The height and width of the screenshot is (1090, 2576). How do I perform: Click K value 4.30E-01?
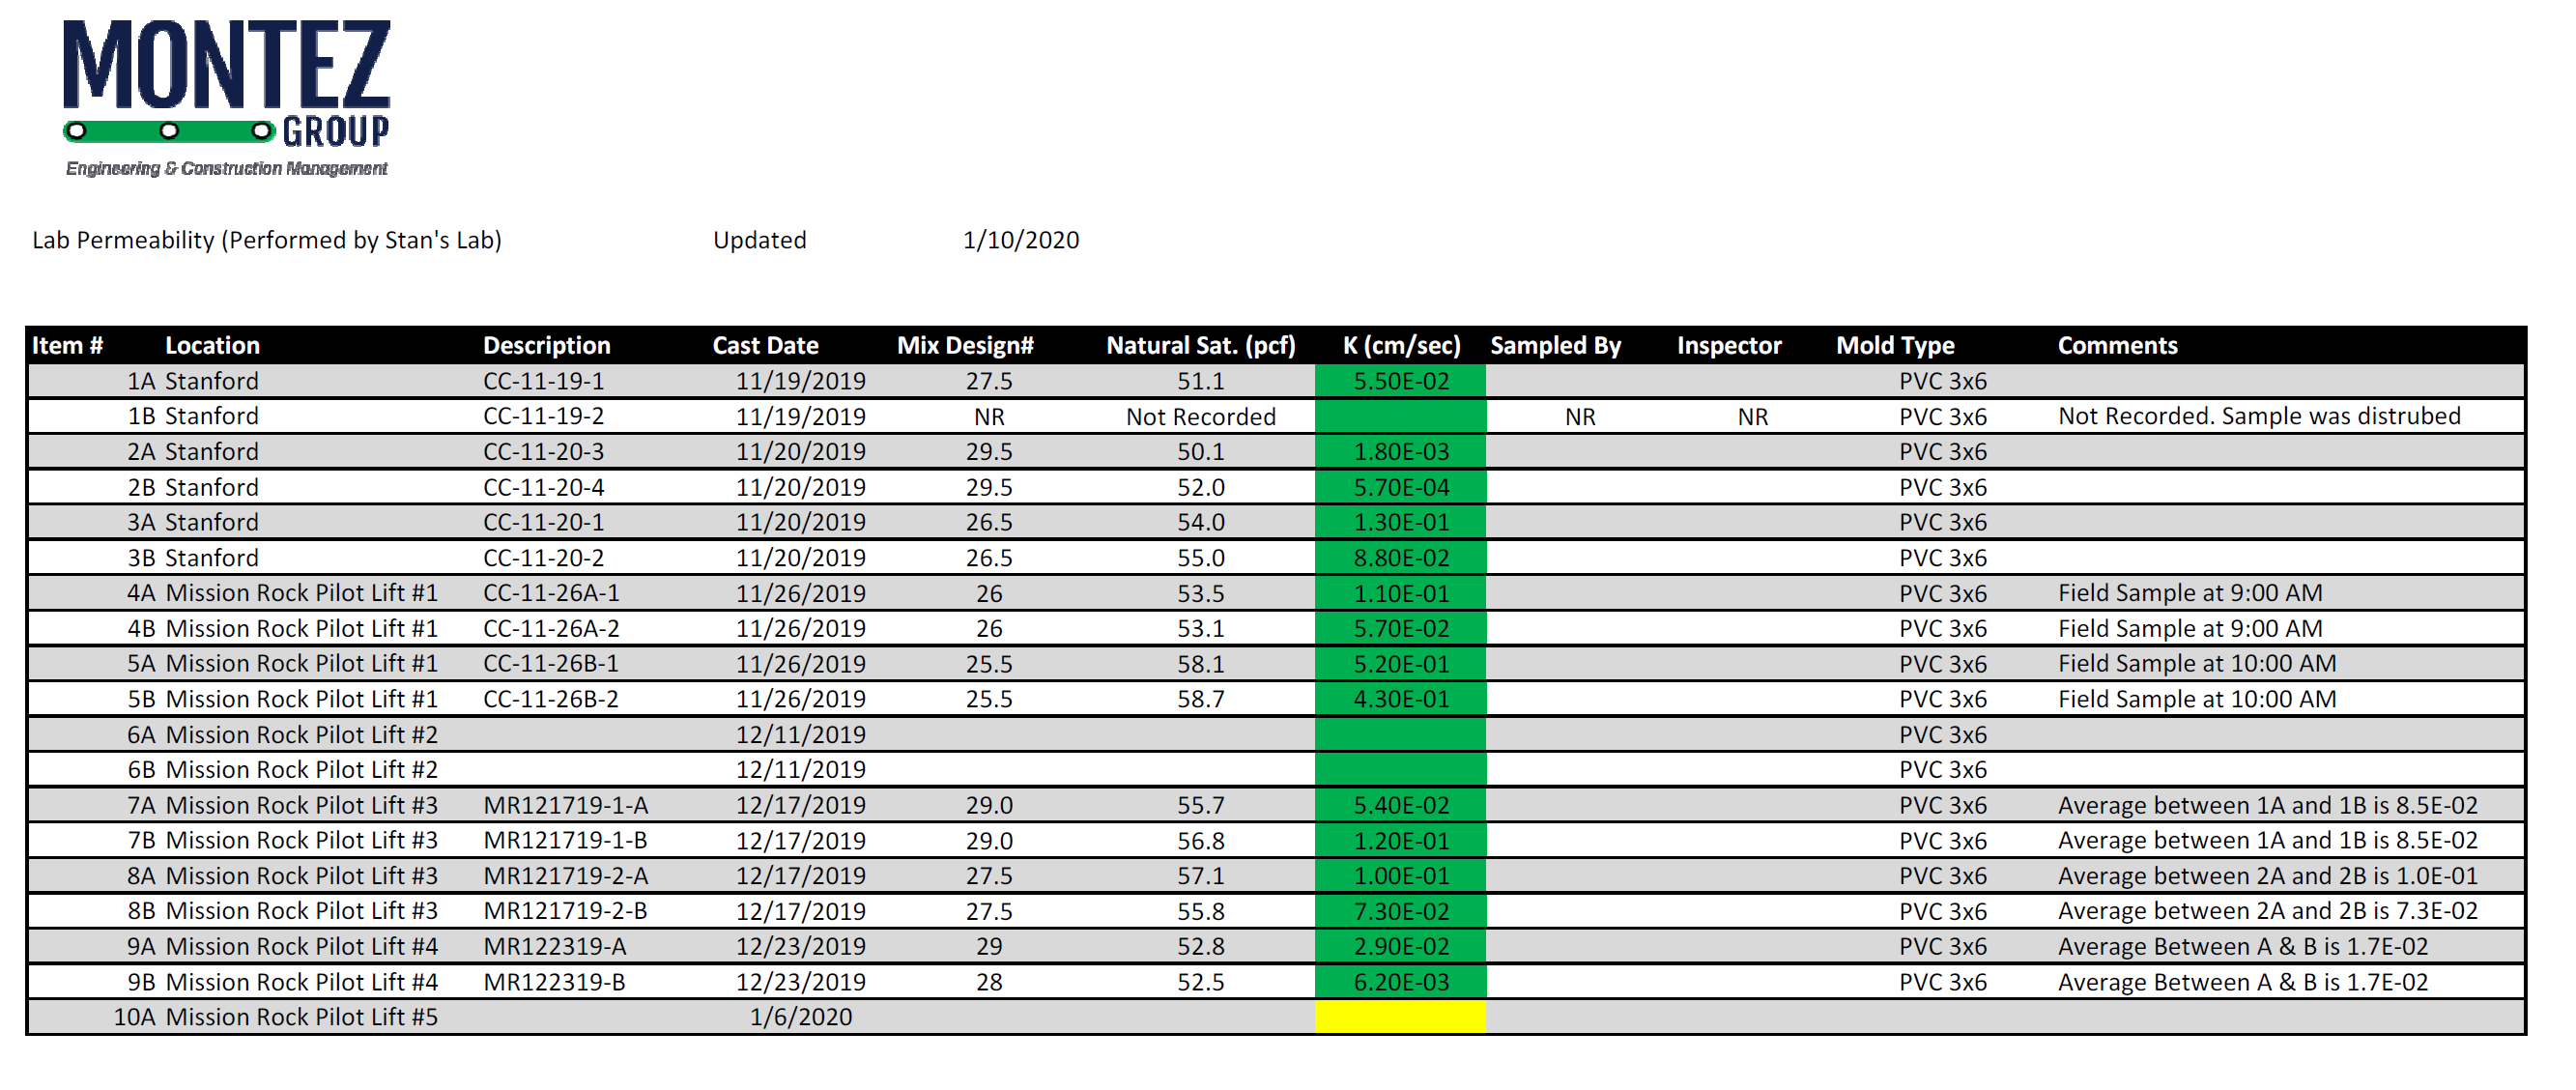(1401, 700)
